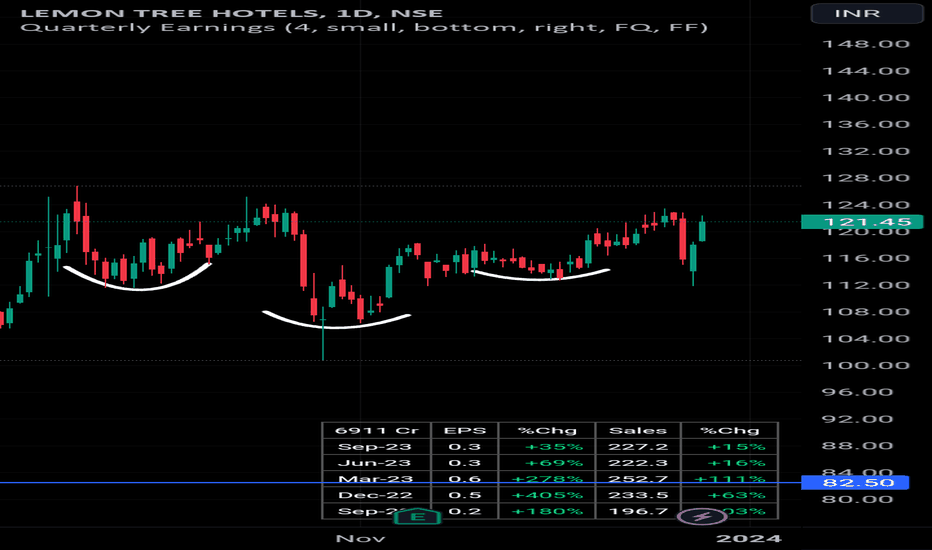Click the 121.45 current price label
This screenshot has width=932, height=550.
click(x=862, y=222)
